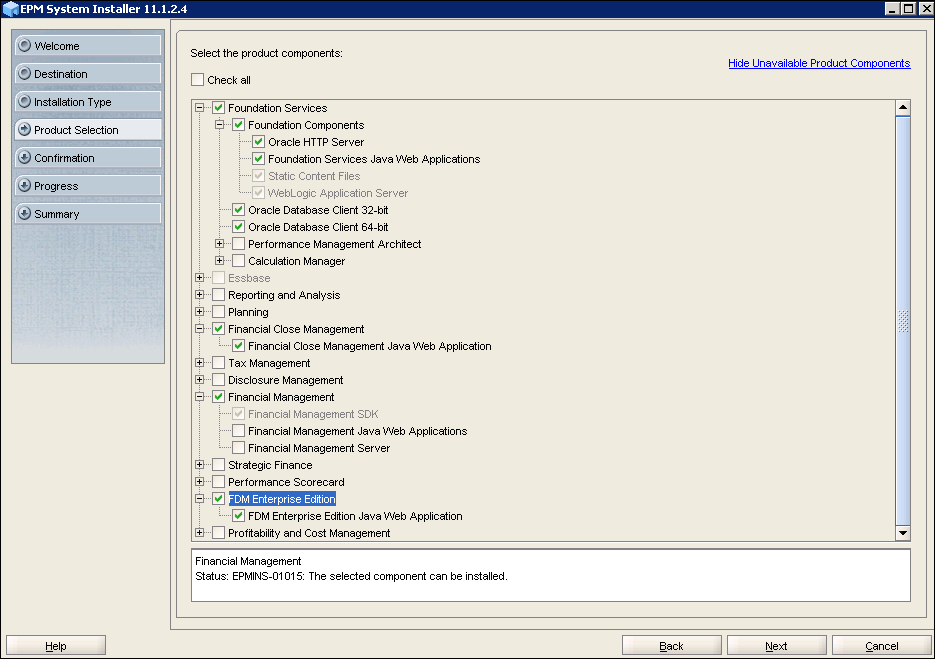The height and width of the screenshot is (659, 935).
Task: Click the EPM installer icon in title bar
Action: point(10,8)
